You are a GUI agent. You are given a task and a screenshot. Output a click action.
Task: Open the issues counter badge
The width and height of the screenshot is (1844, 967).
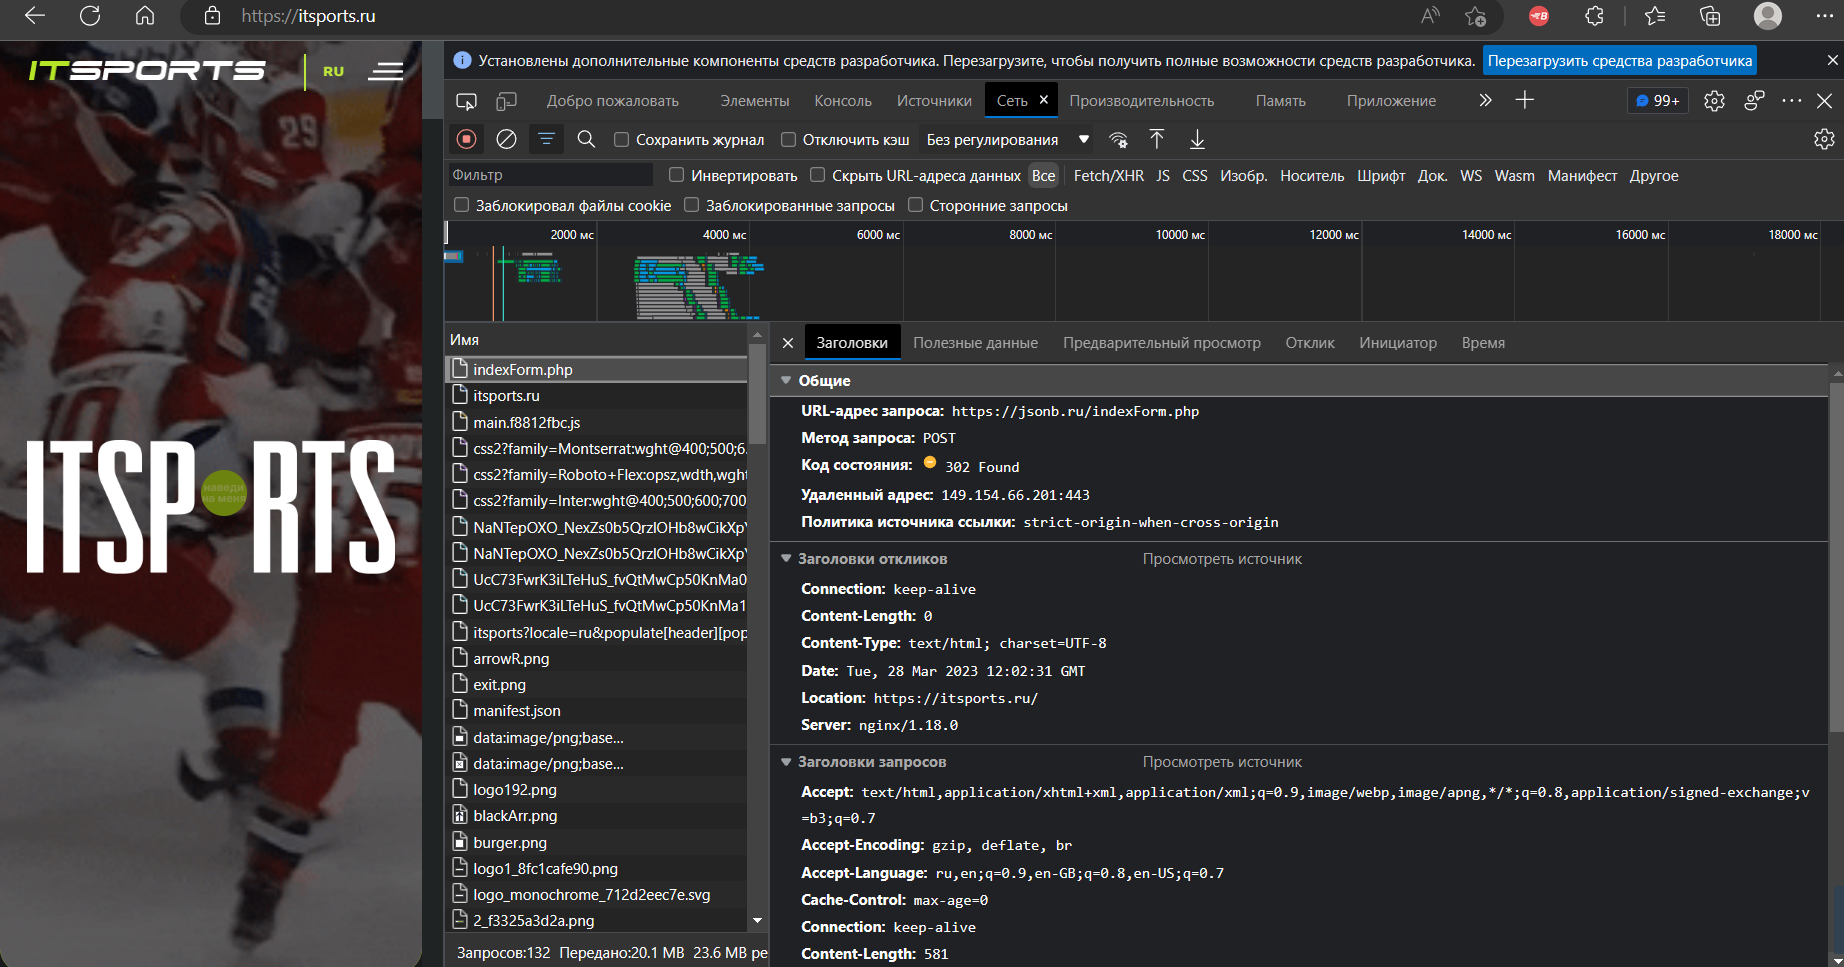point(1656,100)
